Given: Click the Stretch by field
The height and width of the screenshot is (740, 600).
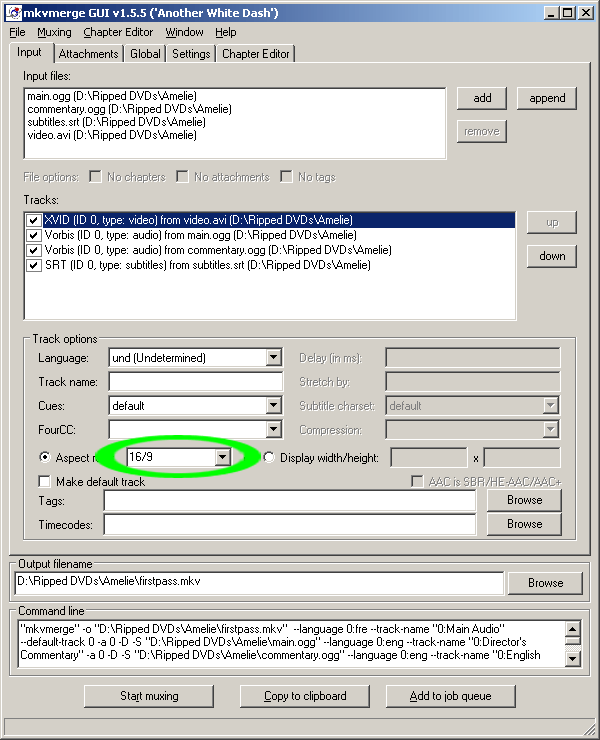Looking at the screenshot, I should click(473, 381).
